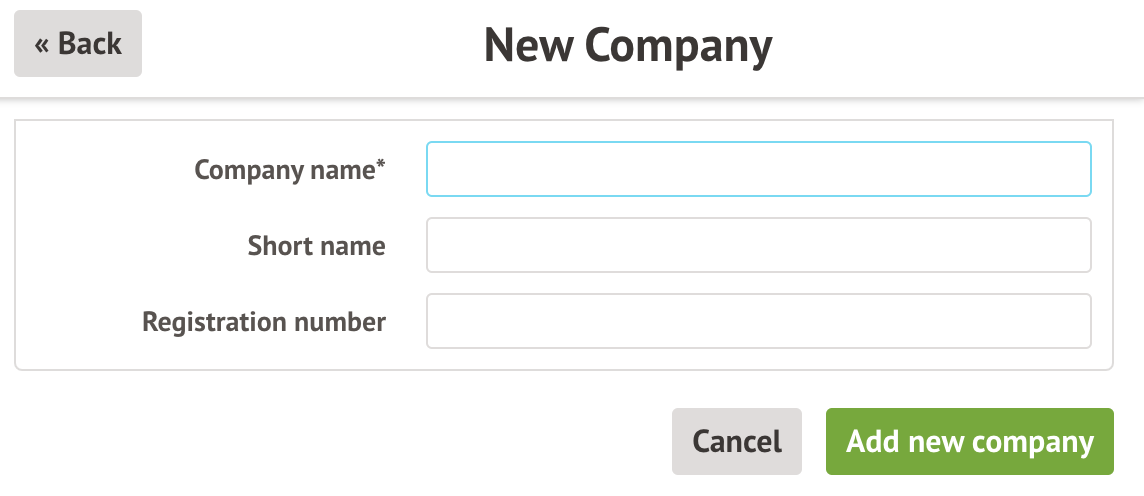Click the « Back button
The width and height of the screenshot is (1144, 496).
(78, 44)
